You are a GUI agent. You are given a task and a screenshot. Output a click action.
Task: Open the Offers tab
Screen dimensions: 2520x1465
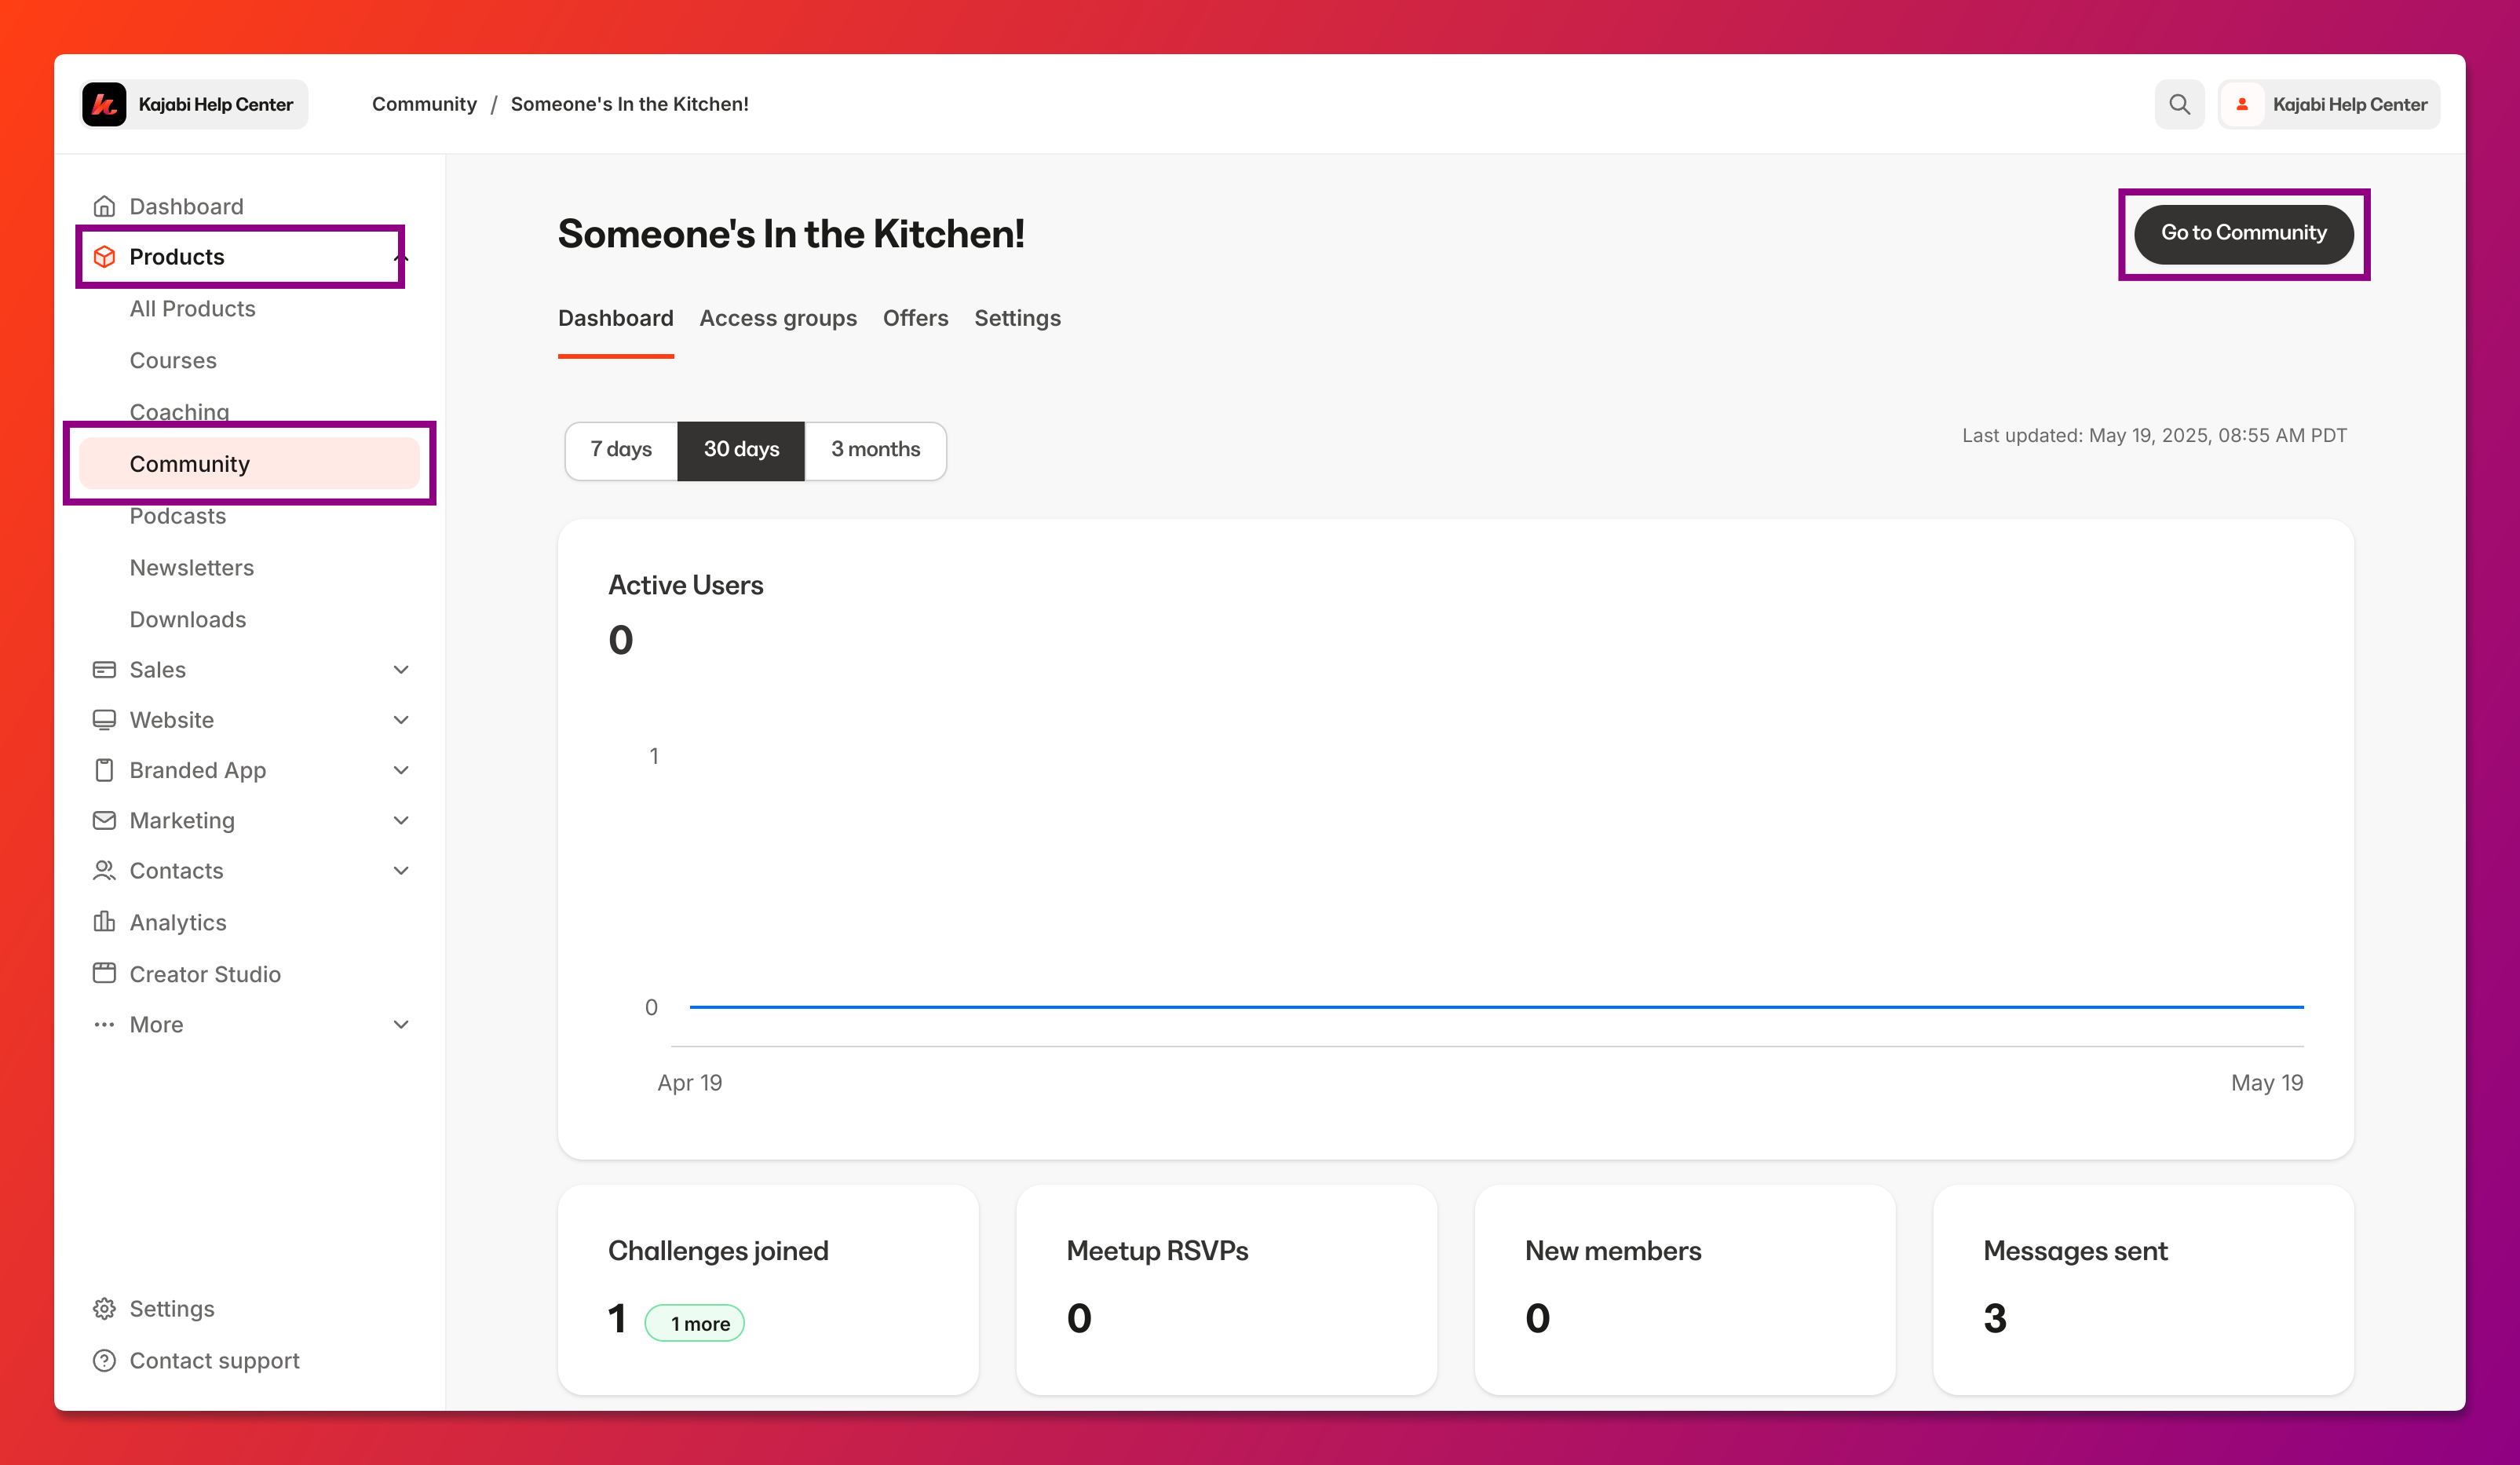(x=915, y=318)
